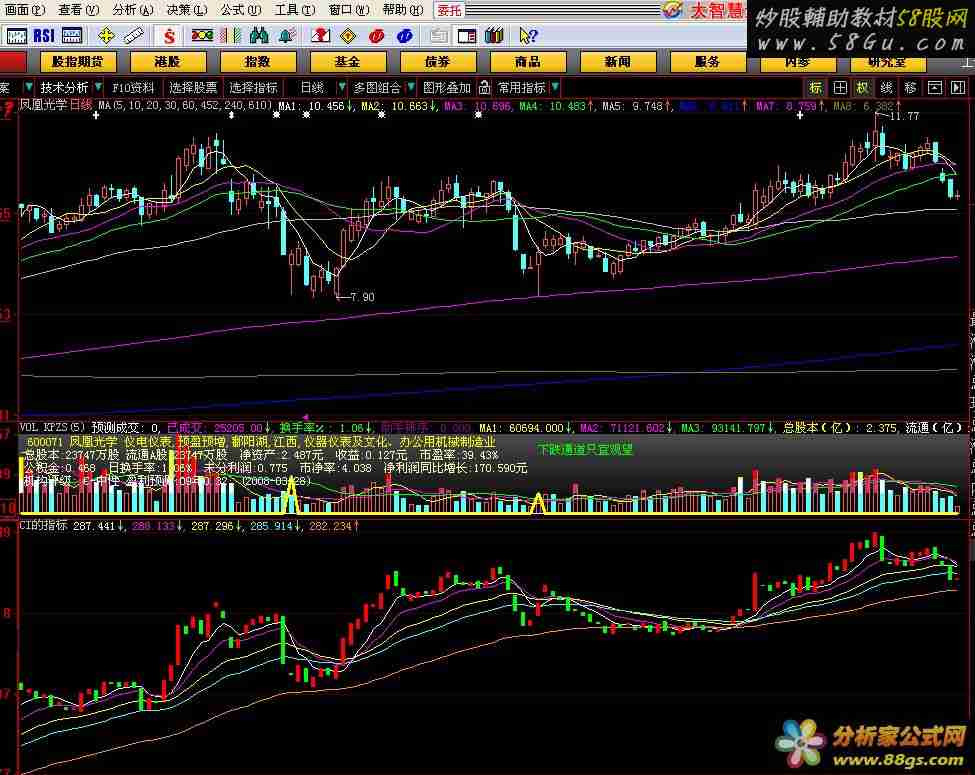Click 选择指标 to pick an indicator
This screenshot has height=775, width=975.
click(x=253, y=88)
